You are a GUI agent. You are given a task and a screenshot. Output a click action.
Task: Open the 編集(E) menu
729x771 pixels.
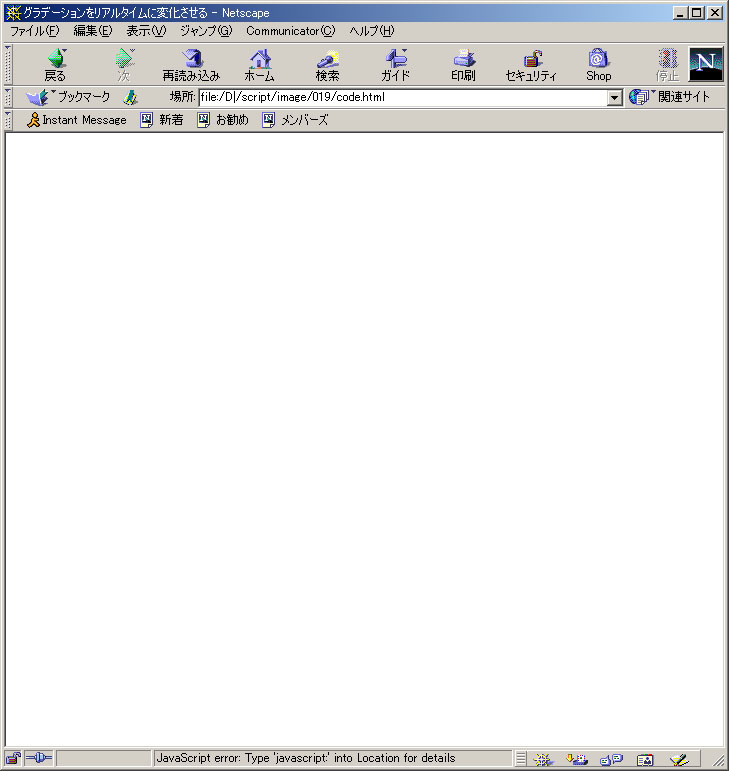pos(92,31)
